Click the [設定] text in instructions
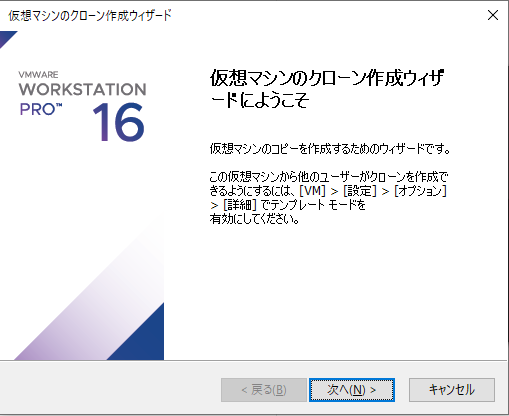This screenshot has height=416, width=509. 360,191
